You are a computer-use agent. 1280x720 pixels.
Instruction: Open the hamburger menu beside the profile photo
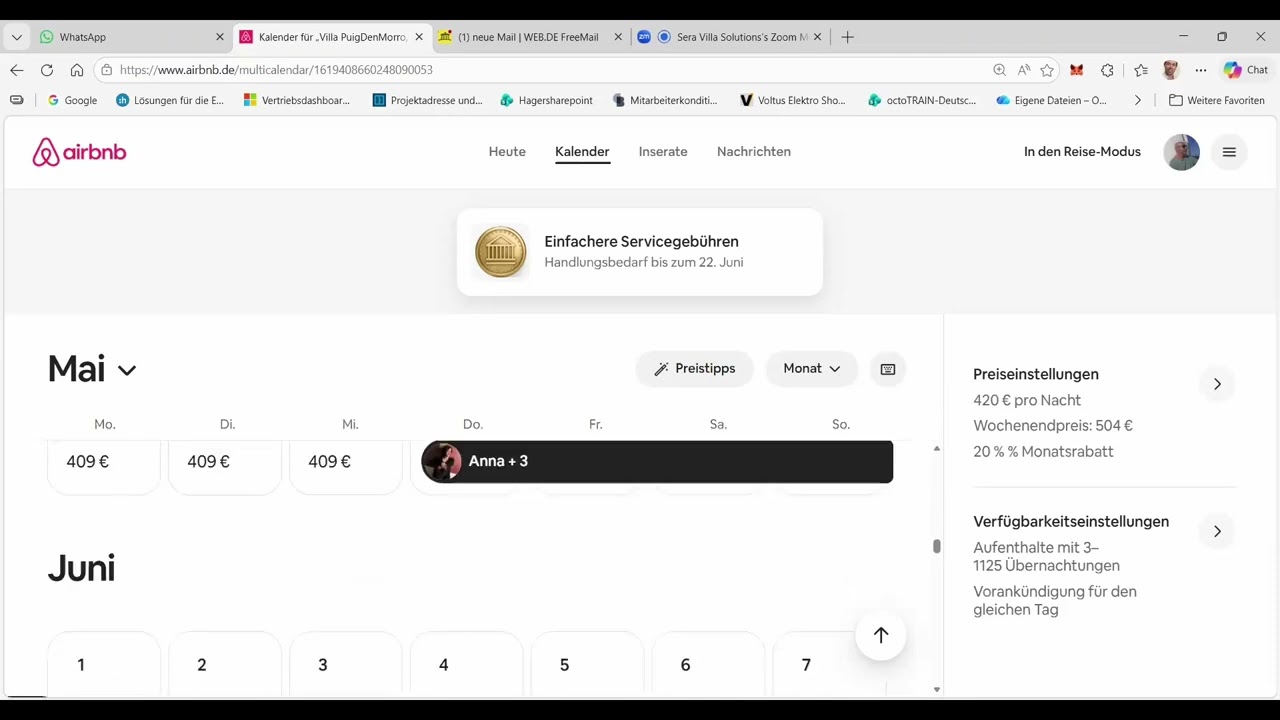1229,152
